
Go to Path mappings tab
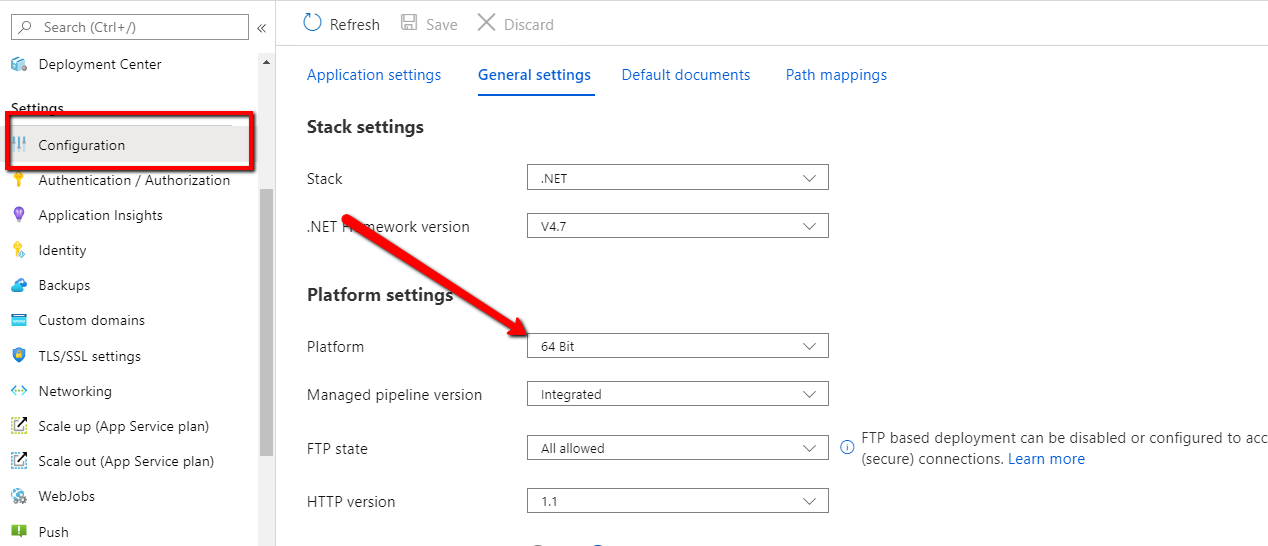[x=836, y=75]
